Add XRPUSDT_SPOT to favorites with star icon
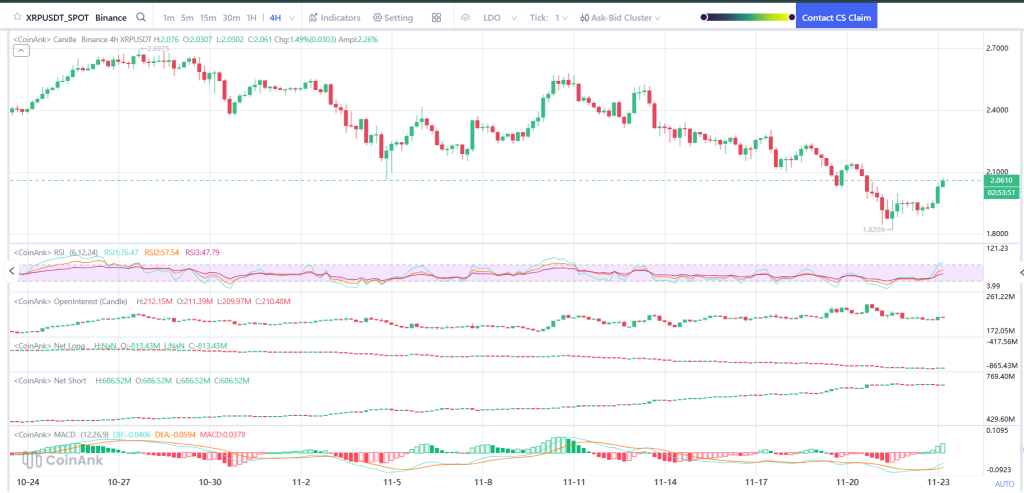 pos(16,18)
